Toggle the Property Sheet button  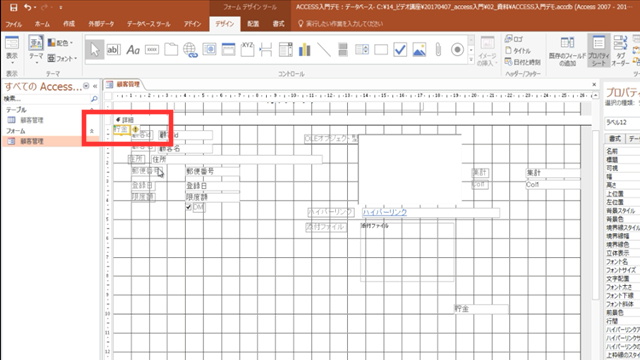coord(598,50)
